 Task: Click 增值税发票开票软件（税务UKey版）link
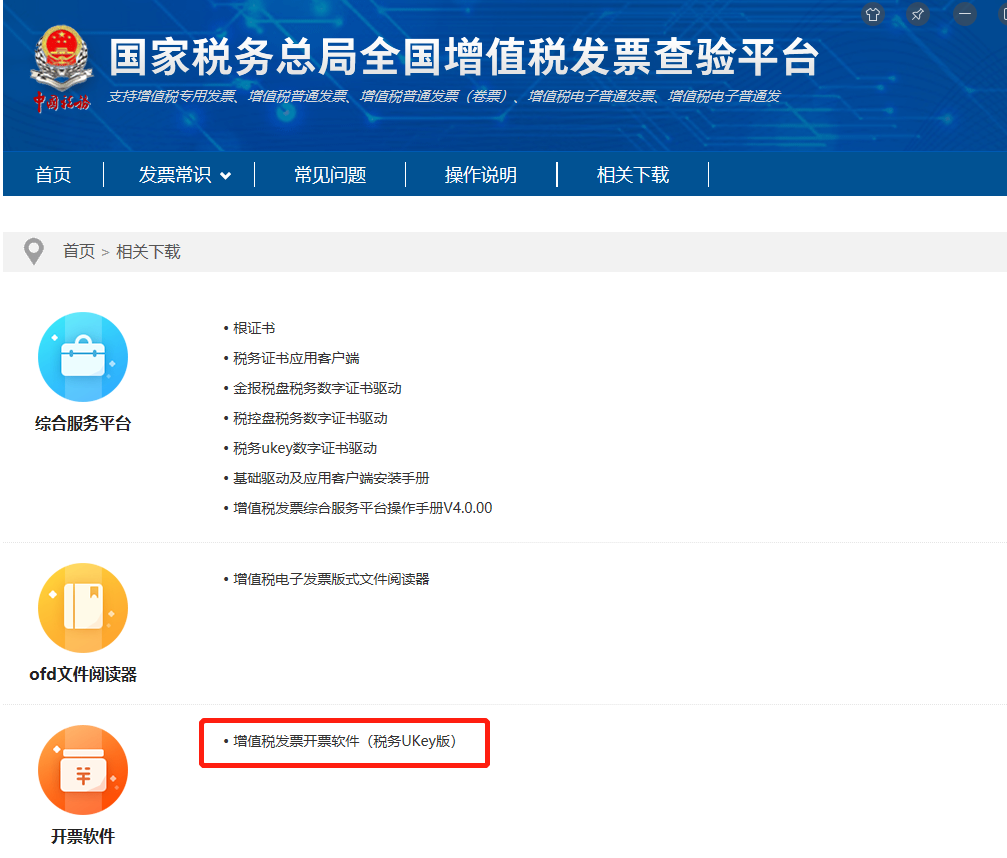point(344,741)
